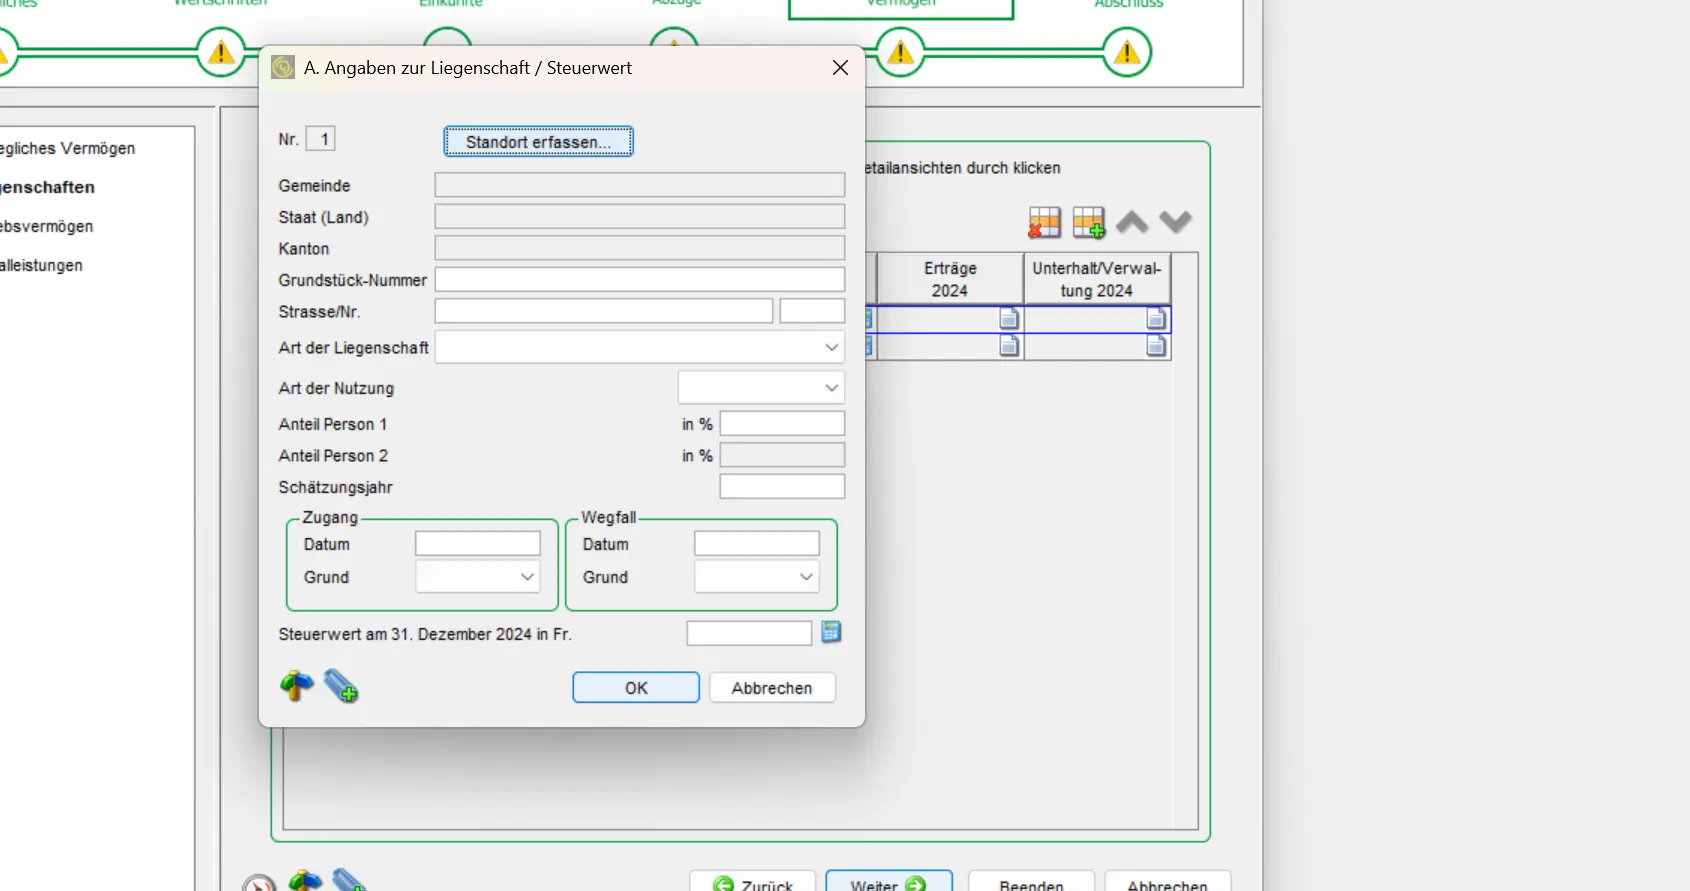
Task: Click the Weiter button
Action: pos(889,882)
